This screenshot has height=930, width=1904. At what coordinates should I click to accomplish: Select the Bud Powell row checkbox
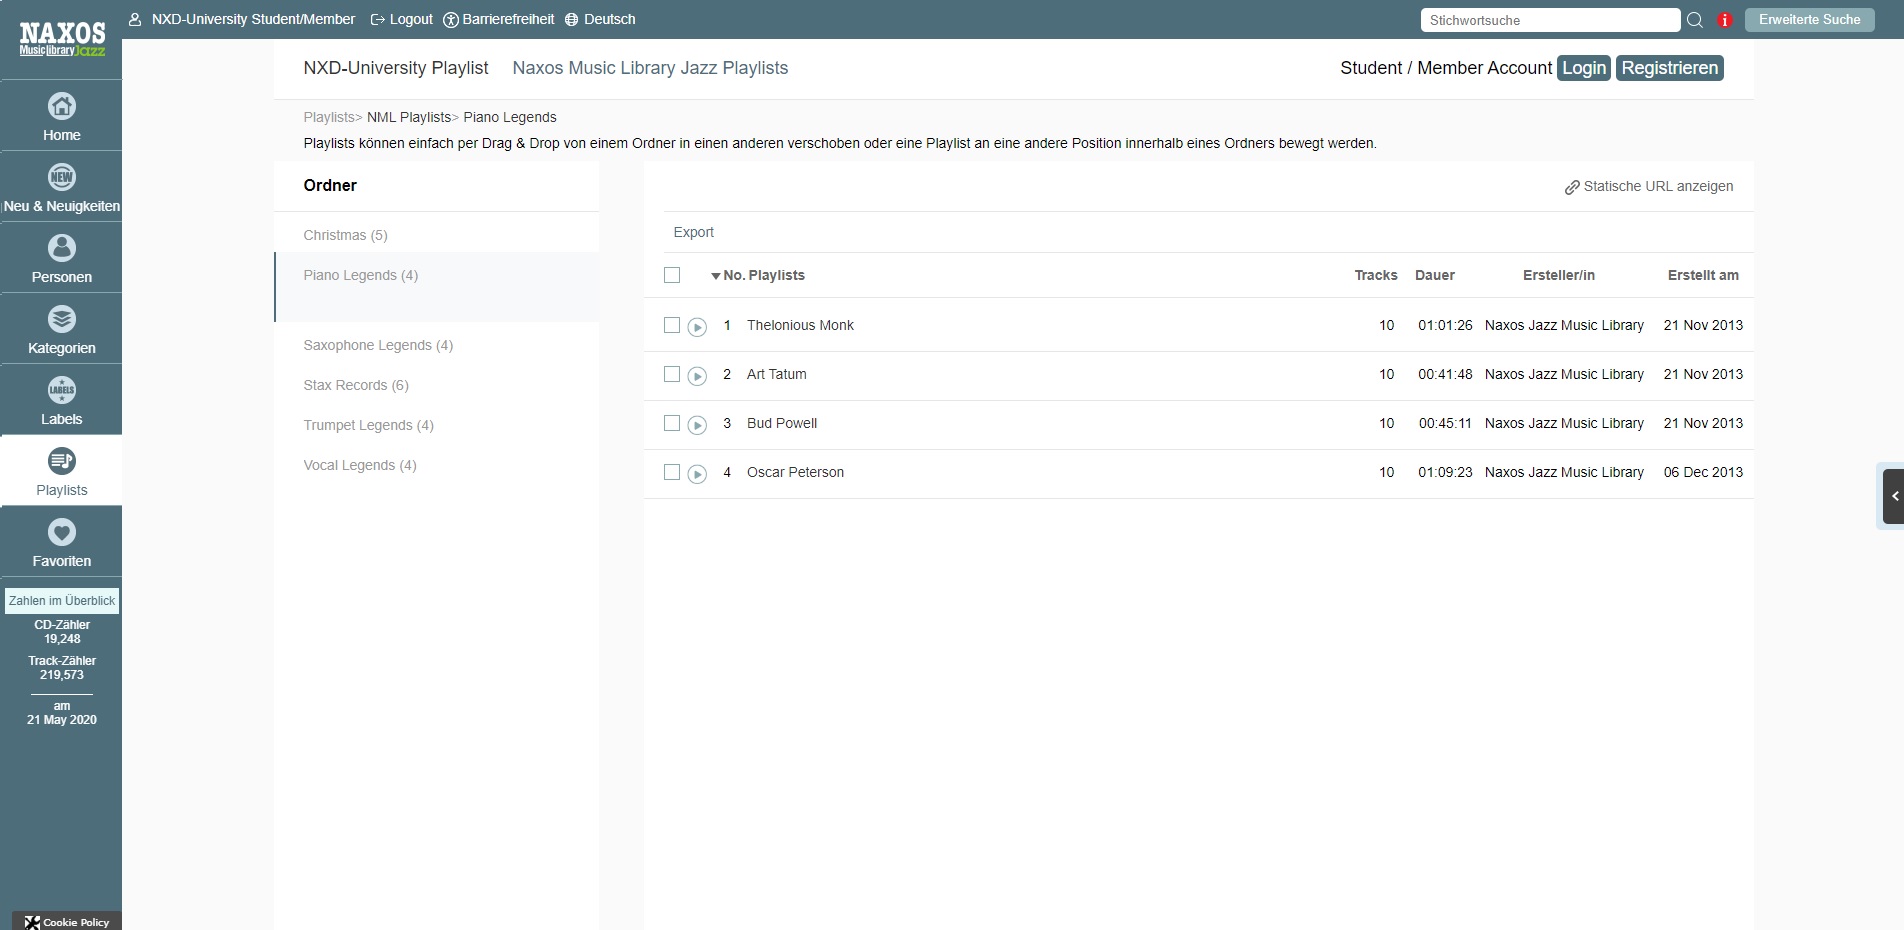(x=672, y=423)
